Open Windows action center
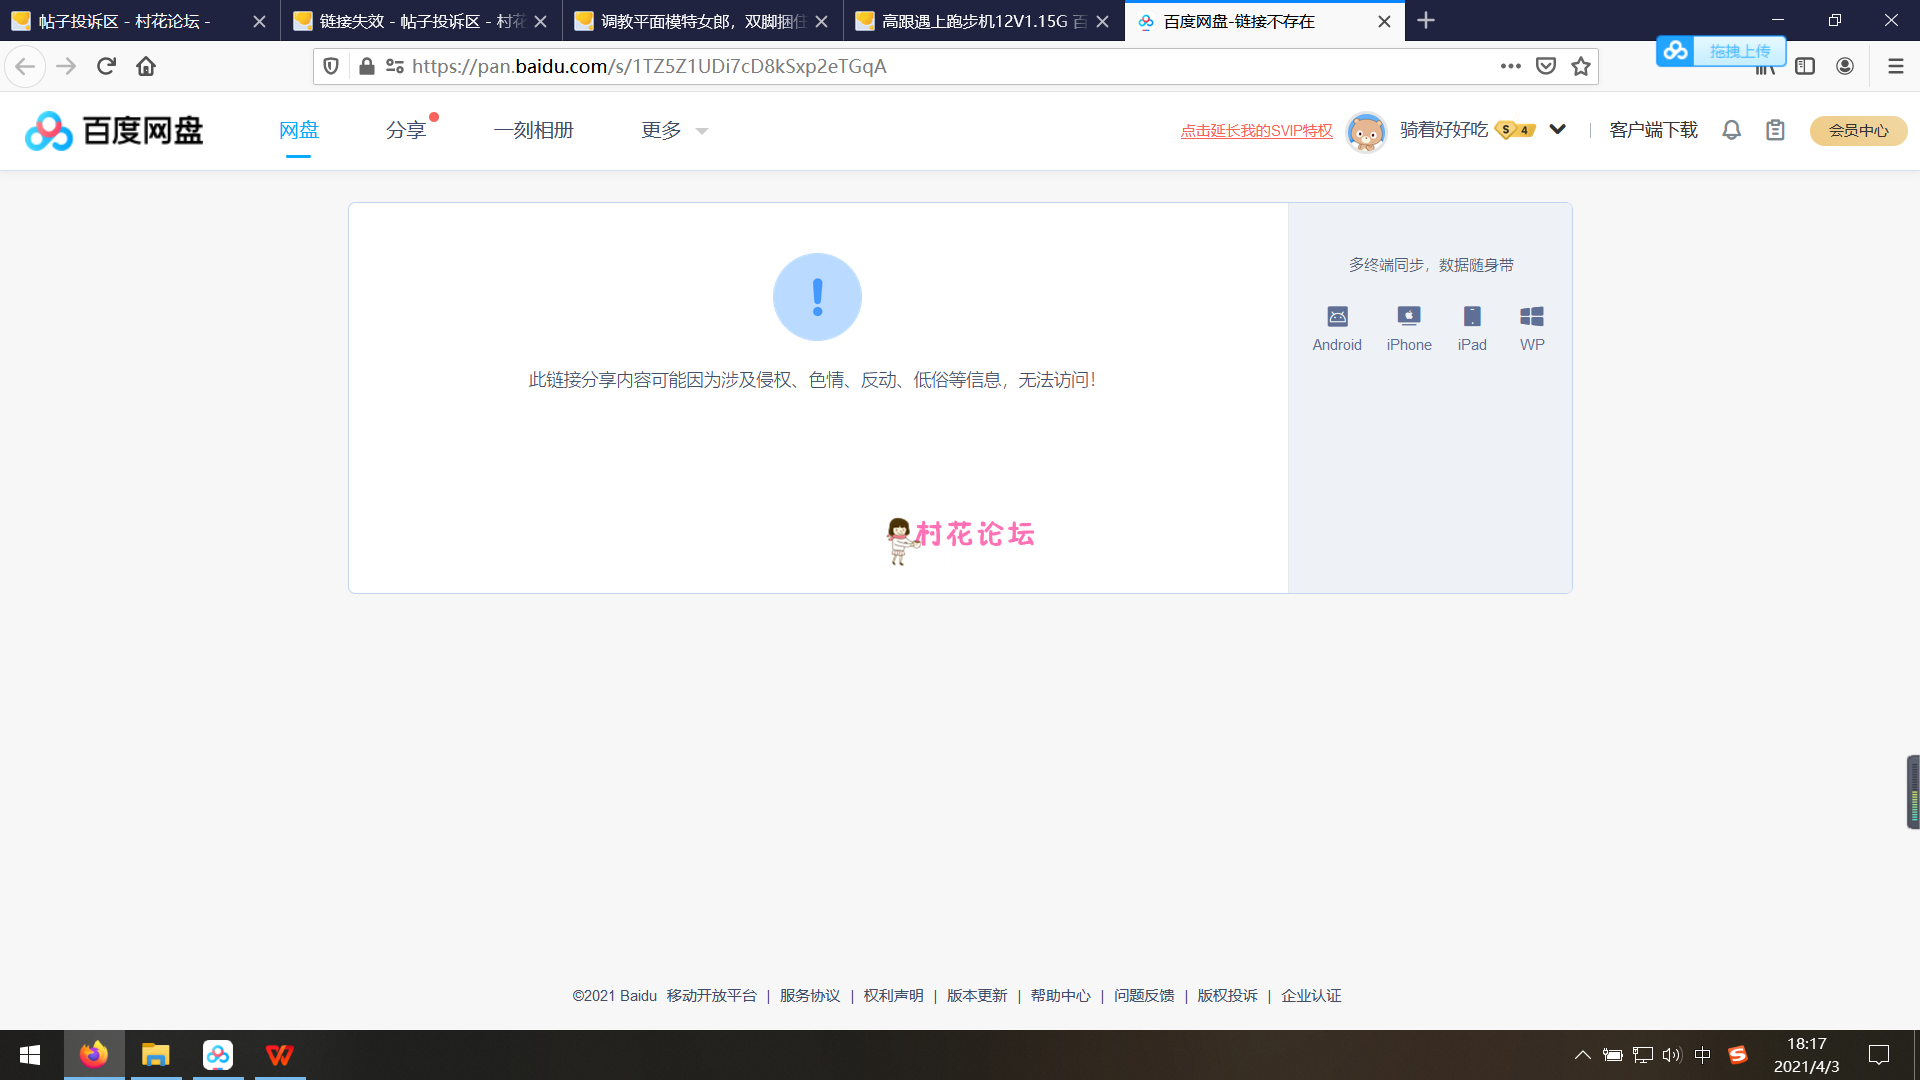The image size is (1920, 1080). tap(1879, 1055)
